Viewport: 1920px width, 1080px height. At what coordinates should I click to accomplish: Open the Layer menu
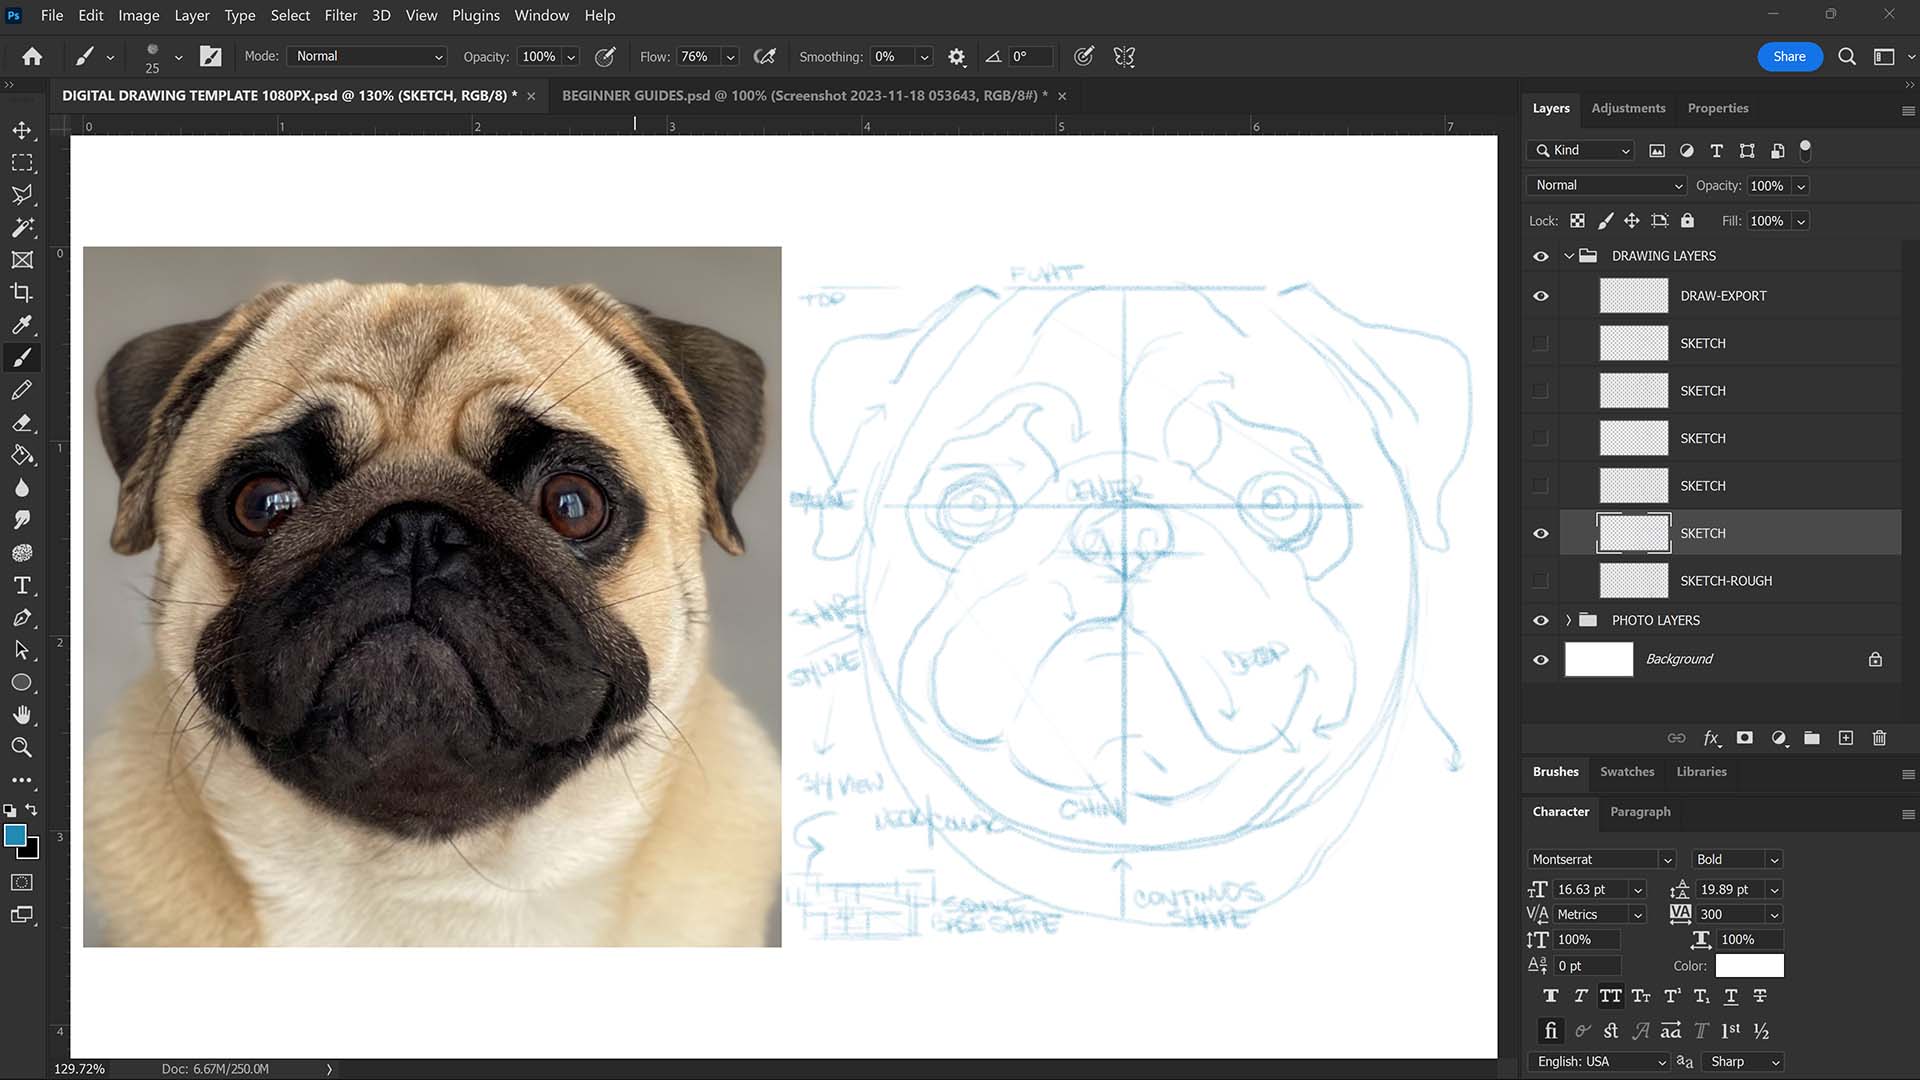click(x=192, y=15)
